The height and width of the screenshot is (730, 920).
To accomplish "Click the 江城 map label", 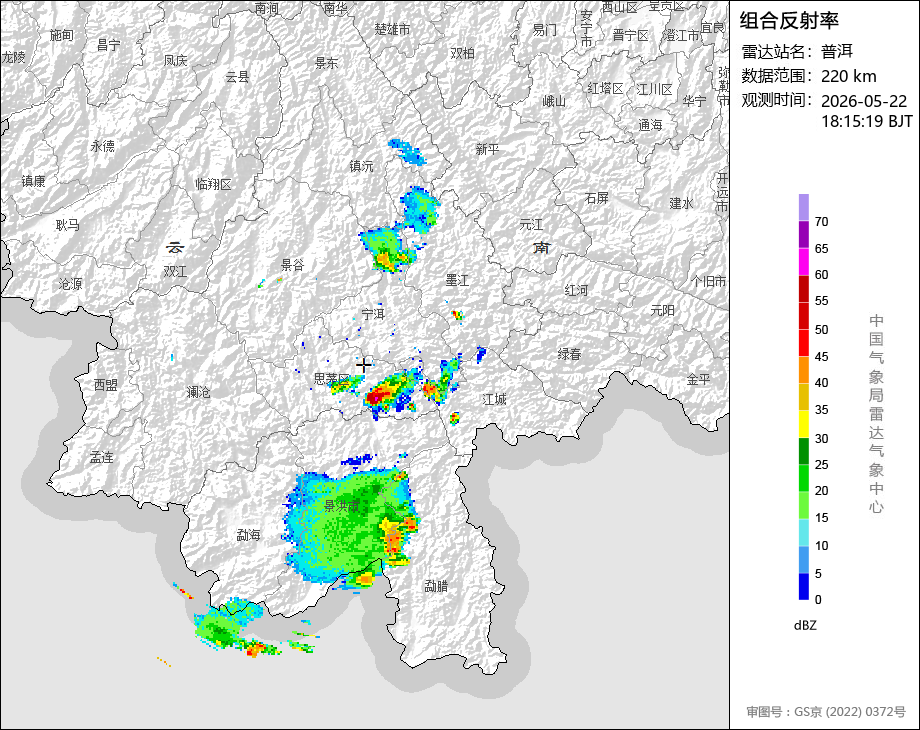I will [x=494, y=400].
